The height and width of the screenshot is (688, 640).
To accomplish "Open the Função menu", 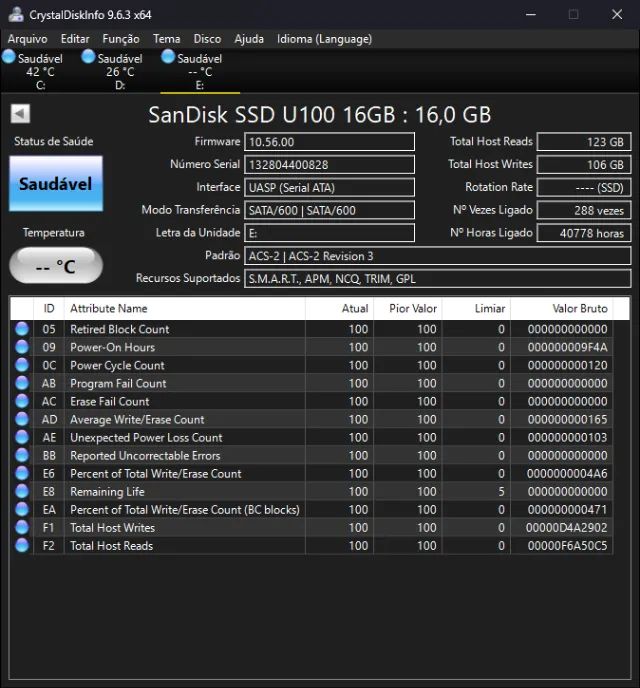I will pyautogui.click(x=121, y=39).
